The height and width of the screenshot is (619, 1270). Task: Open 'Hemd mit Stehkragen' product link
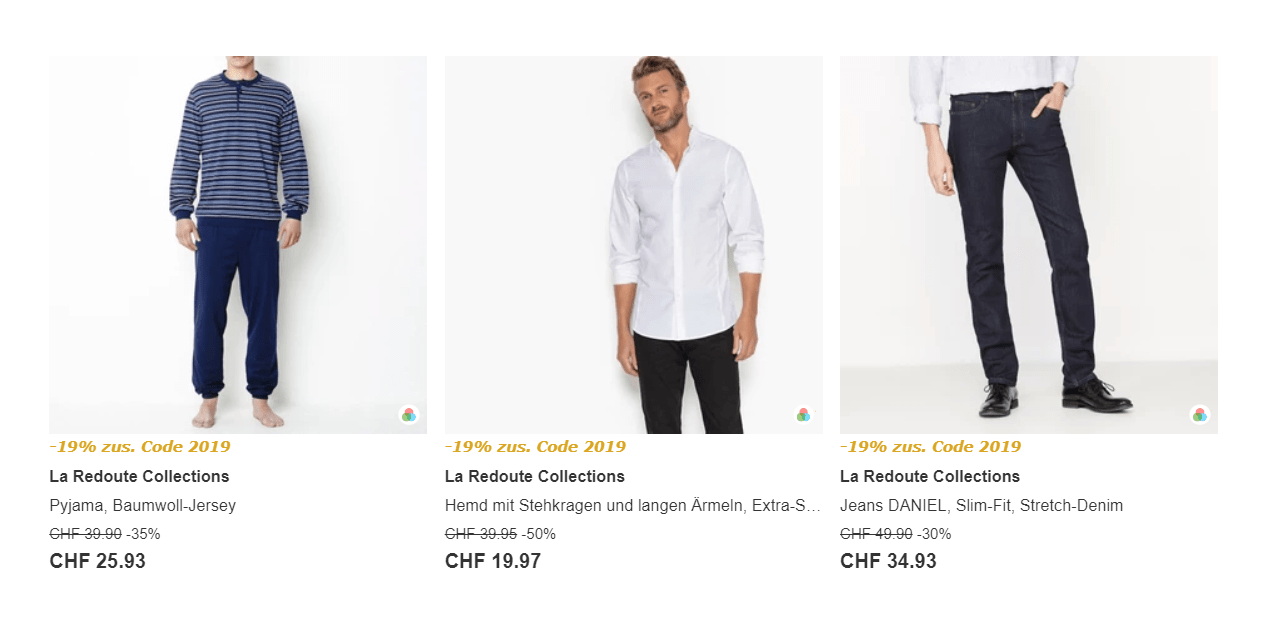[x=632, y=506]
